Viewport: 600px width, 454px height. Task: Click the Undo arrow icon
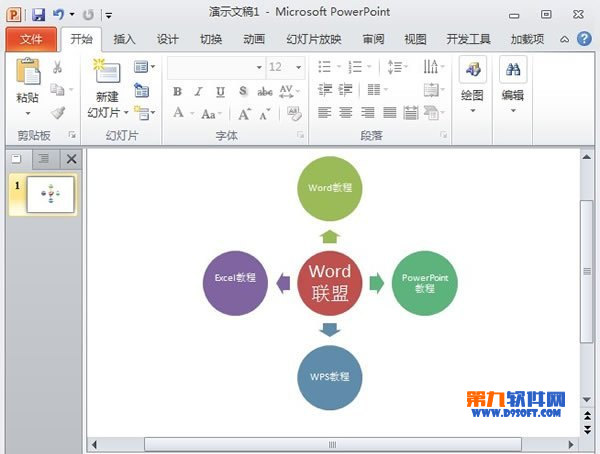coord(59,14)
